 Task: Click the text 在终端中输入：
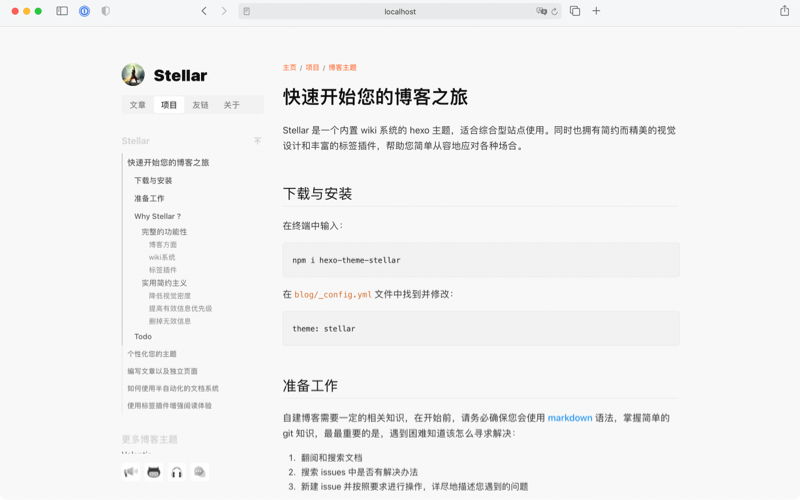tap(313, 226)
